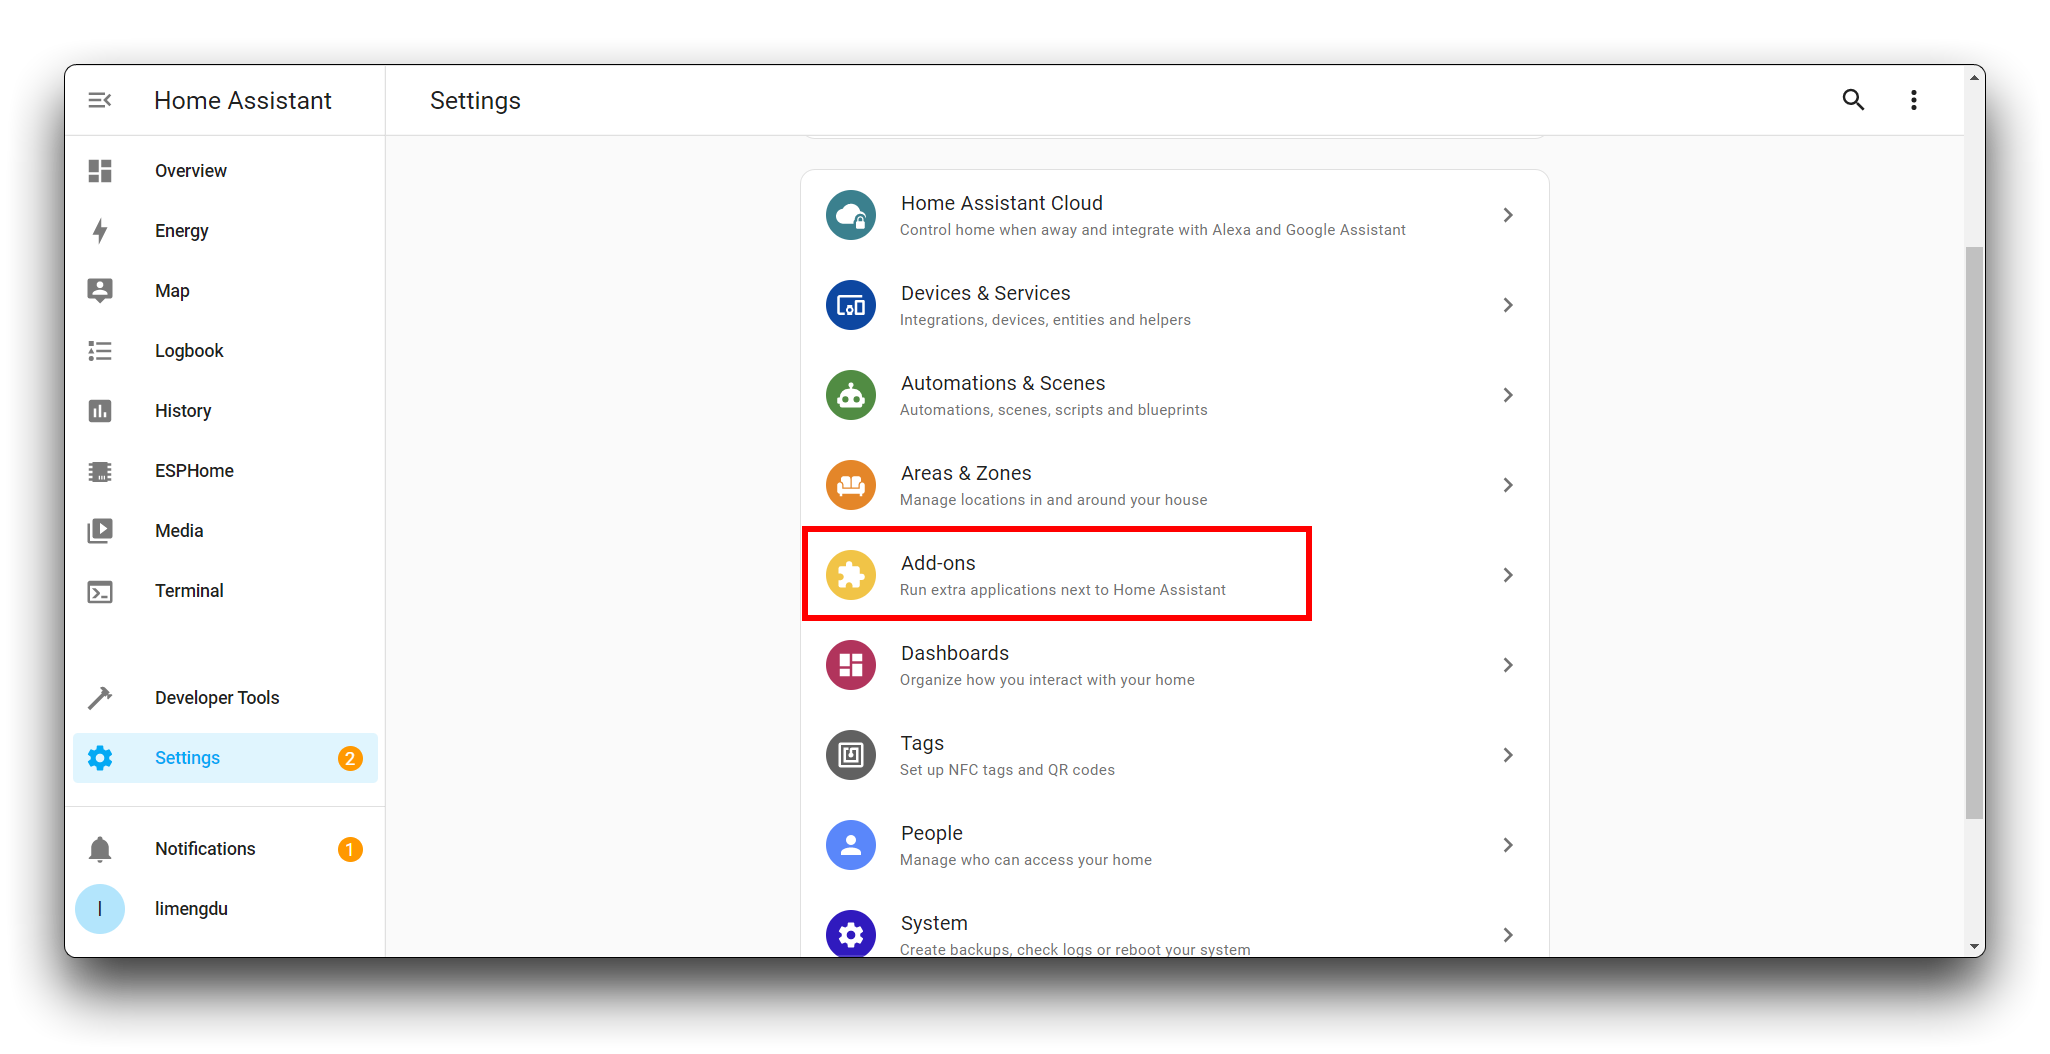The image size is (2050, 1054).
Task: Click the People person icon
Action: (x=851, y=845)
